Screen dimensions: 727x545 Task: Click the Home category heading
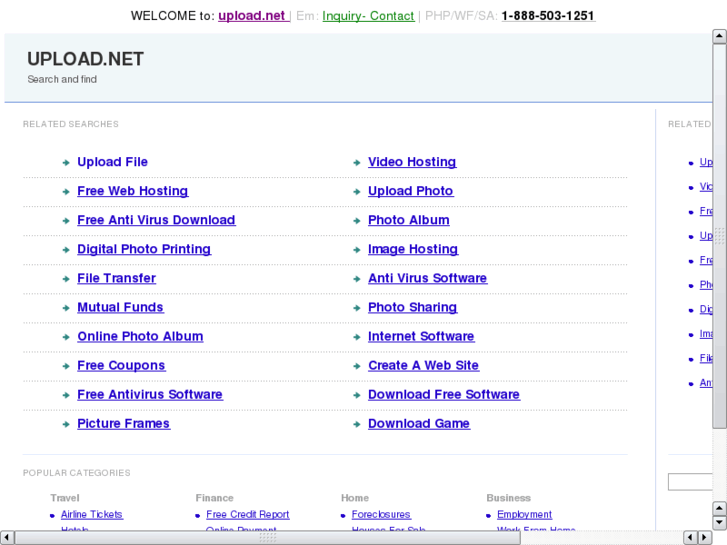click(x=355, y=498)
